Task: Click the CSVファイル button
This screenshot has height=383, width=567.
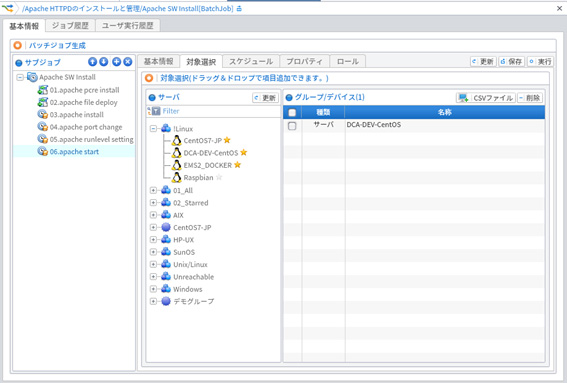Action: (486, 98)
